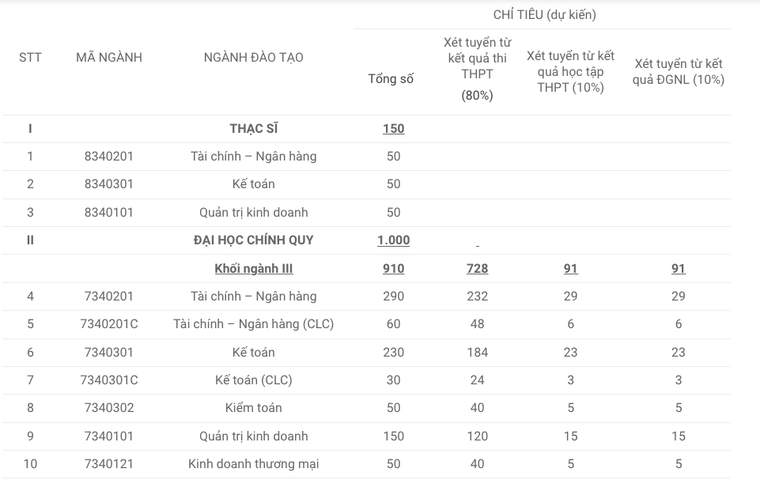The width and height of the screenshot is (760, 480).
Task: Click the underlined 1.000 total figure
Action: click(393, 240)
